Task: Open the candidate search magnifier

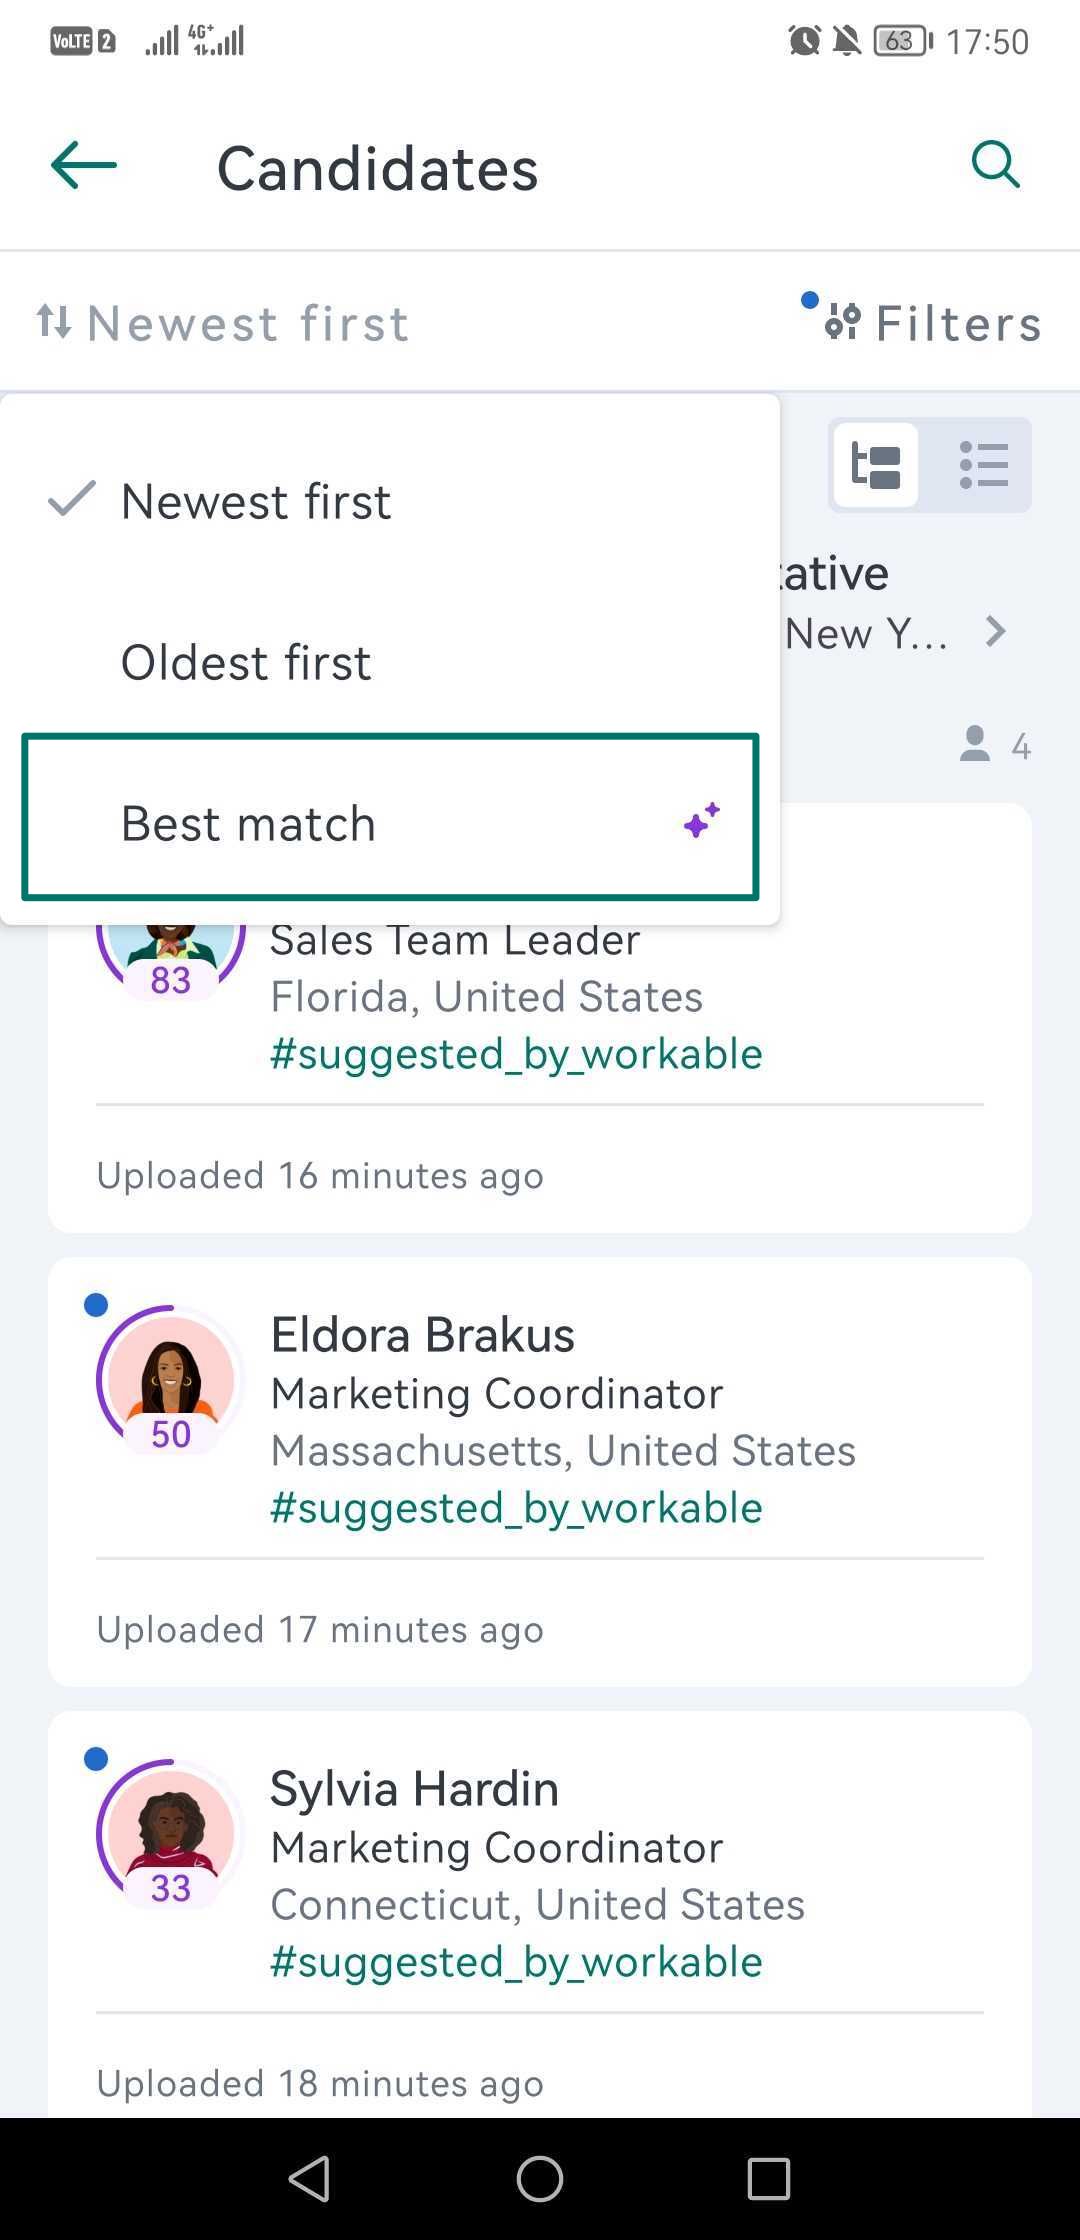Action: 995,165
